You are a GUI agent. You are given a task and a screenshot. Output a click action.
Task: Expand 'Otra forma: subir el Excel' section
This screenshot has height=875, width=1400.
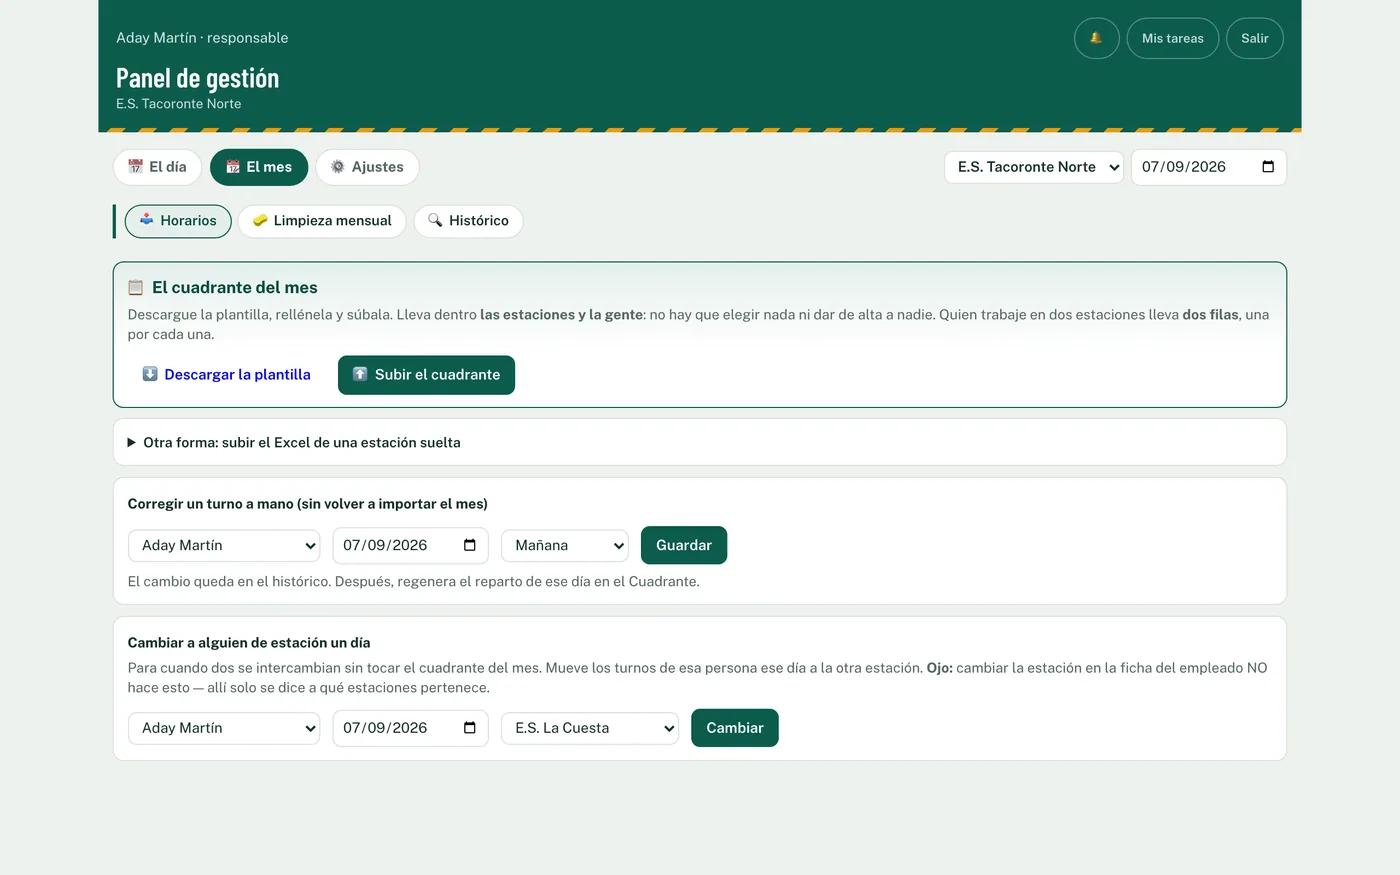tap(700, 442)
